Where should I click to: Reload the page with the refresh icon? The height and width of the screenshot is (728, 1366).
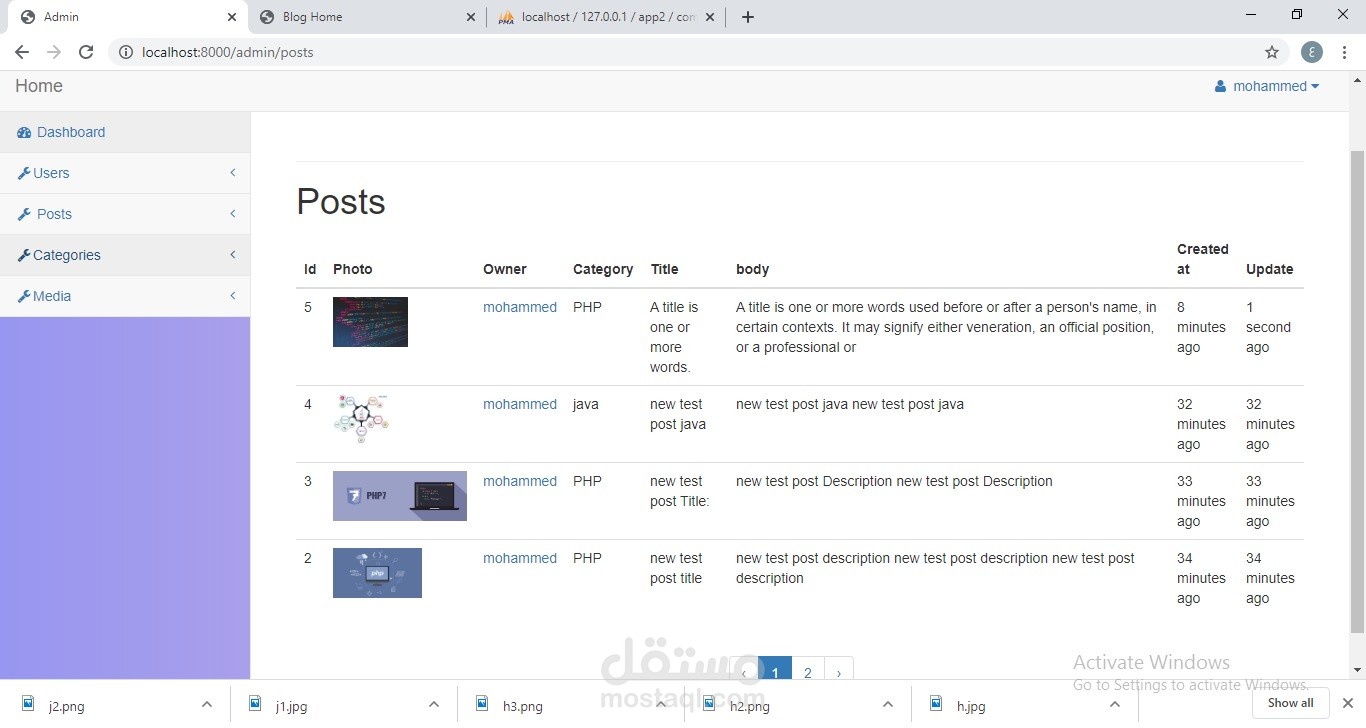coord(86,52)
